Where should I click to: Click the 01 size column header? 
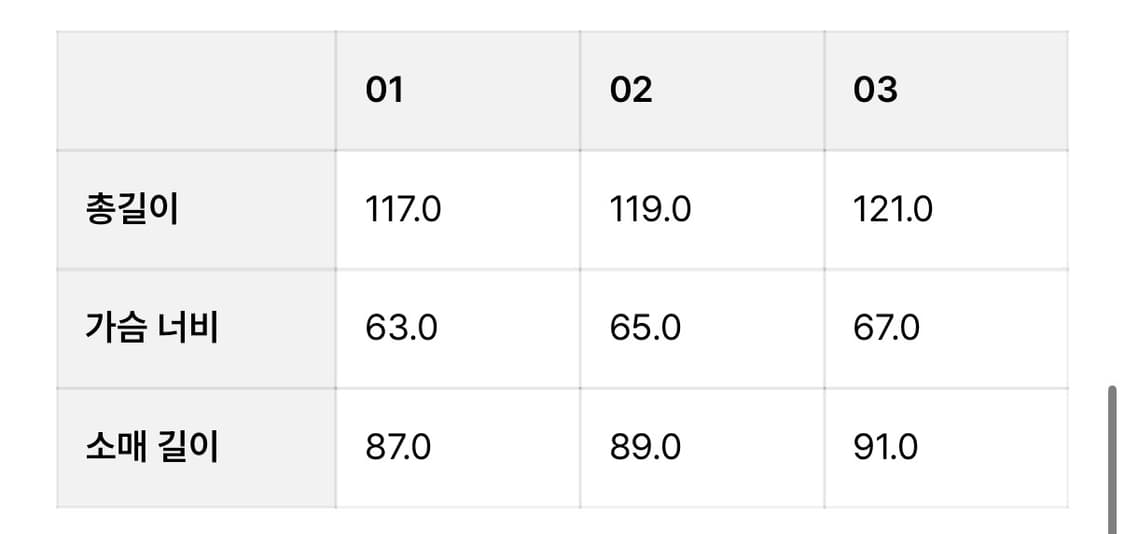coord(385,91)
